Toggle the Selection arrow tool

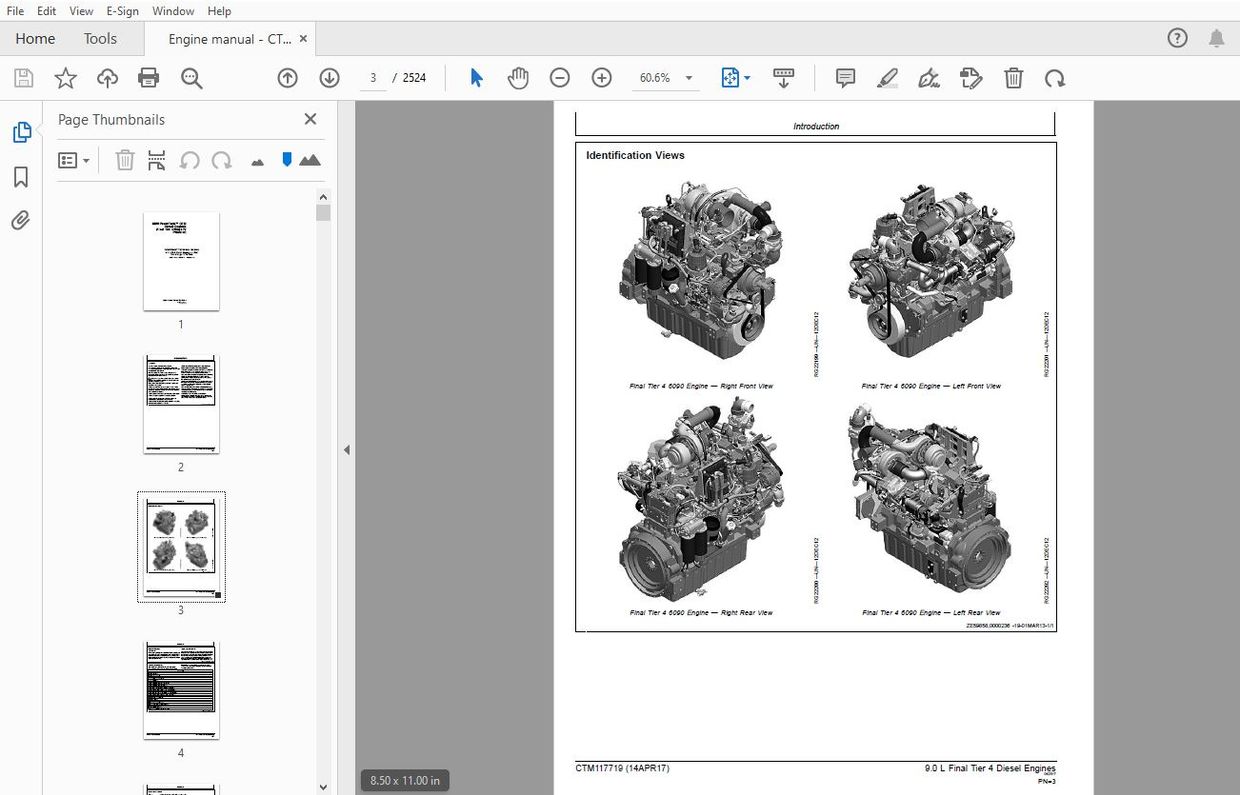point(476,78)
